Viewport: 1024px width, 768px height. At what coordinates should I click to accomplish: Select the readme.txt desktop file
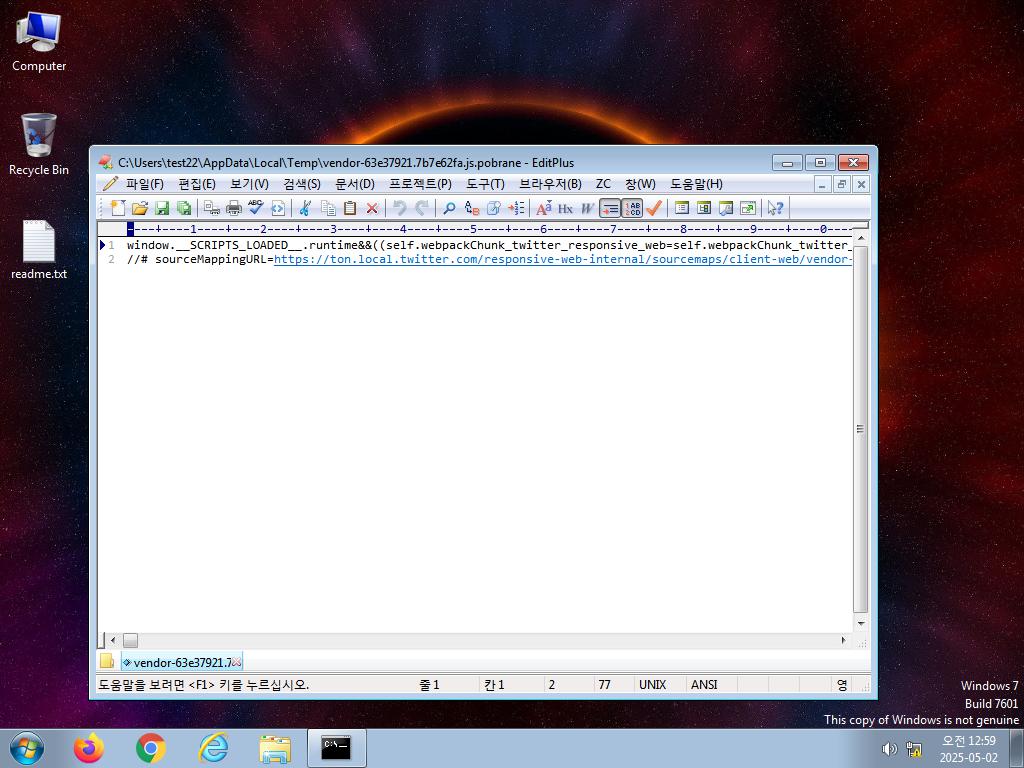point(39,249)
